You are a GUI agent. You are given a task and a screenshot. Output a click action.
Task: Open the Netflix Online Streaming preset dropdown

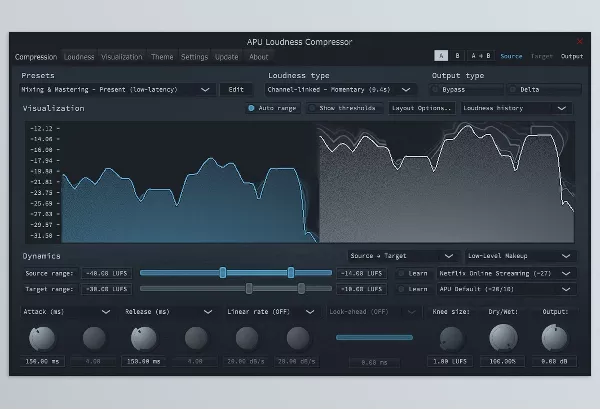[506, 274]
